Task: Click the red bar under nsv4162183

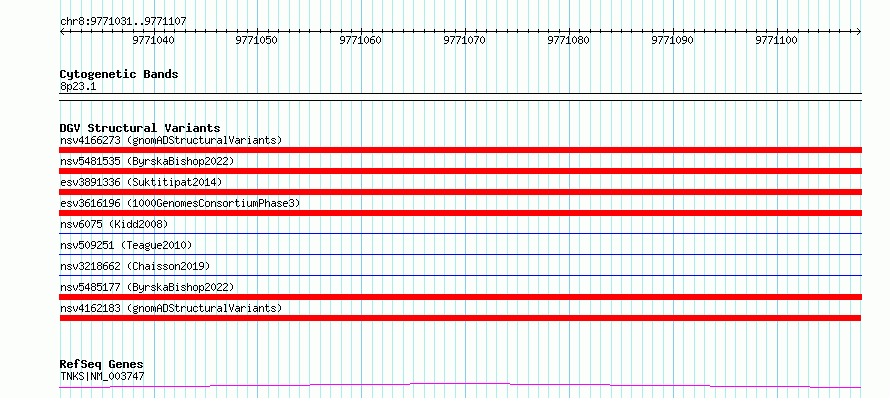Action: (x=460, y=318)
